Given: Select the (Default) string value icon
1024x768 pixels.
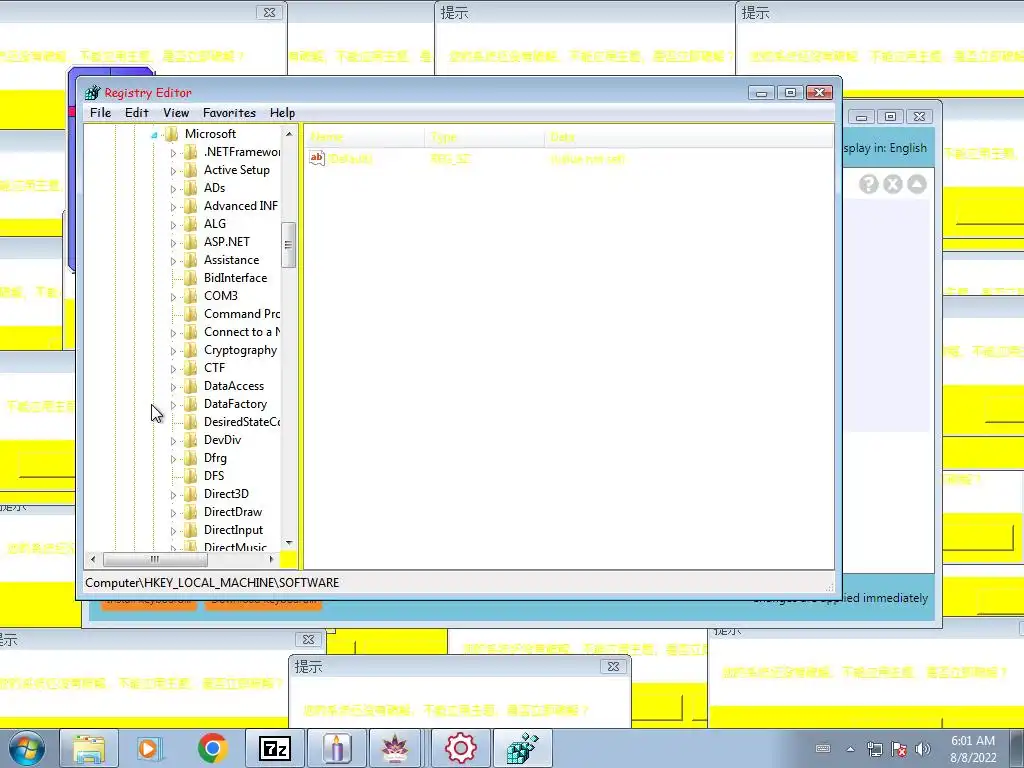Looking at the screenshot, I should 317,157.
